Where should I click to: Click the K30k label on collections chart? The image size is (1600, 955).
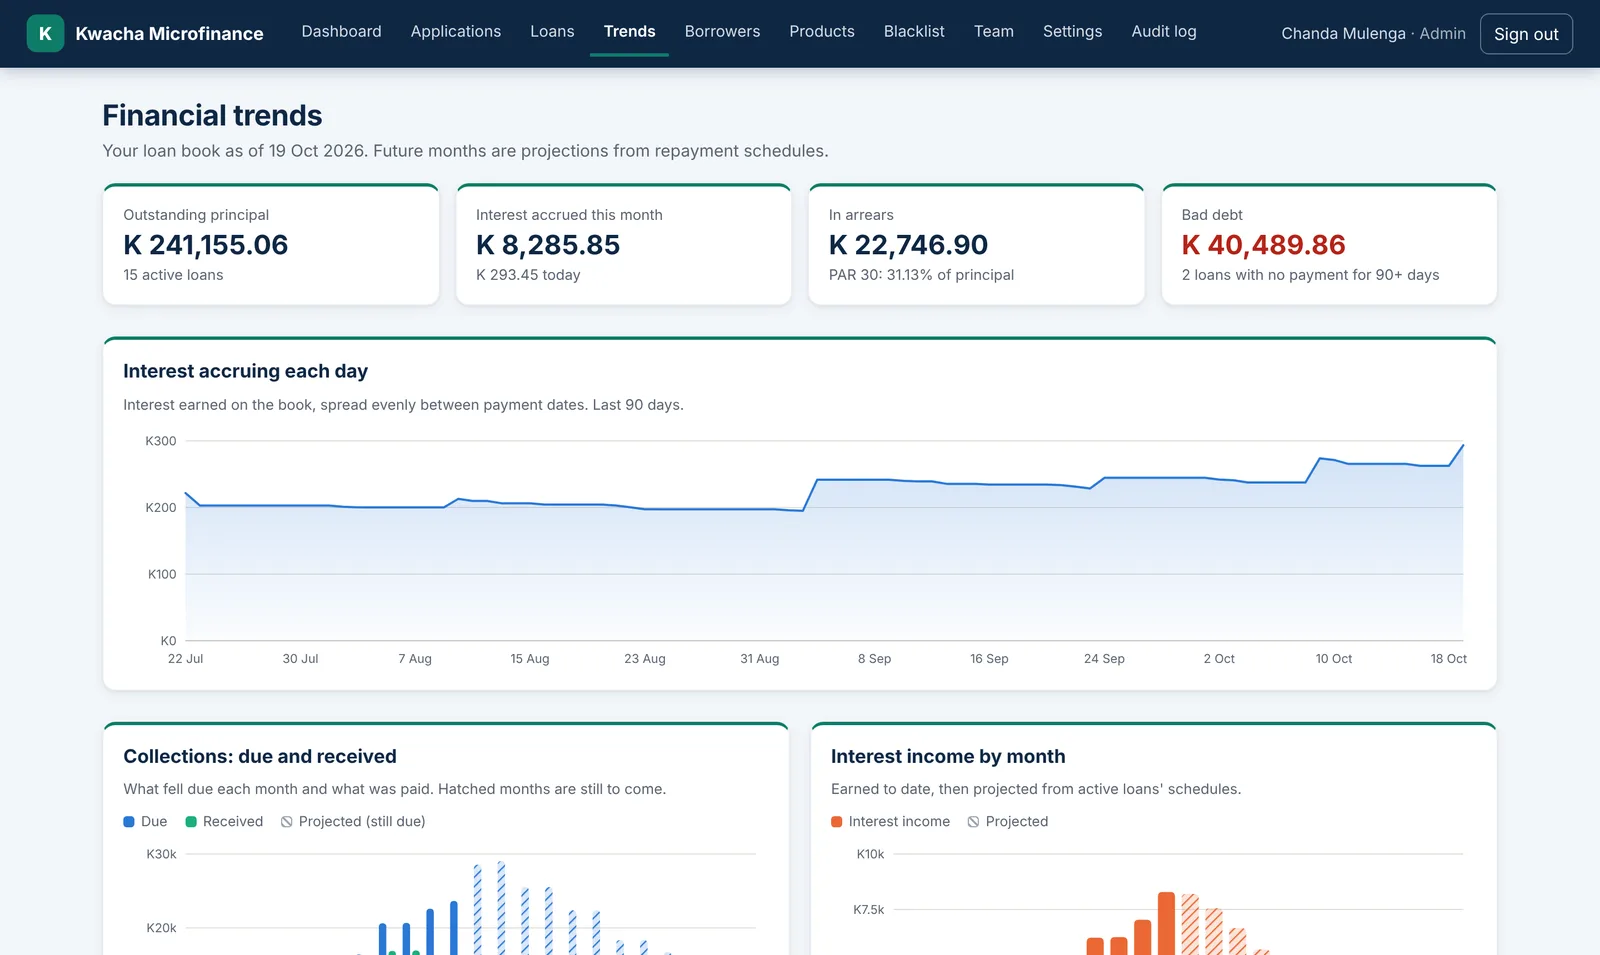(161, 854)
